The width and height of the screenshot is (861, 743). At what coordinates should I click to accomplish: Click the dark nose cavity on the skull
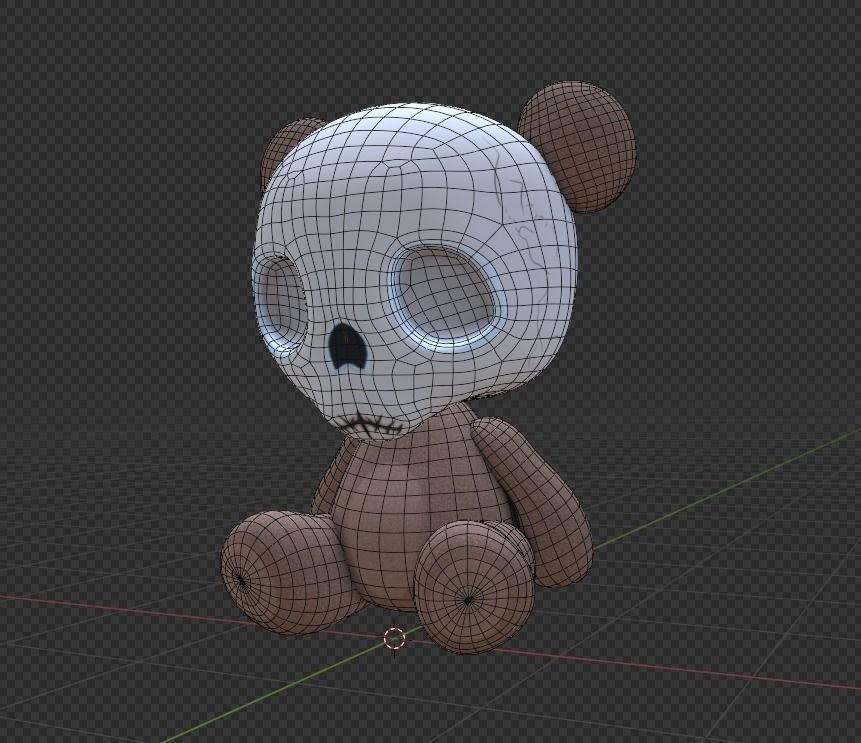346,346
